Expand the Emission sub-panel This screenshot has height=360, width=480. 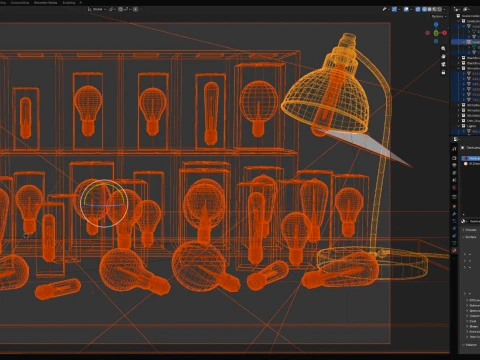[x=473, y=332]
